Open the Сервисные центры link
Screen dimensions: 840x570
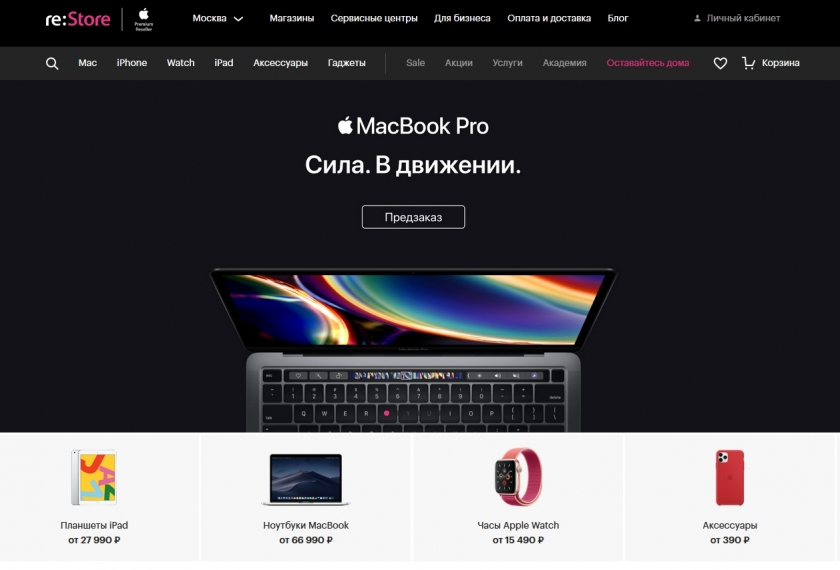point(374,18)
